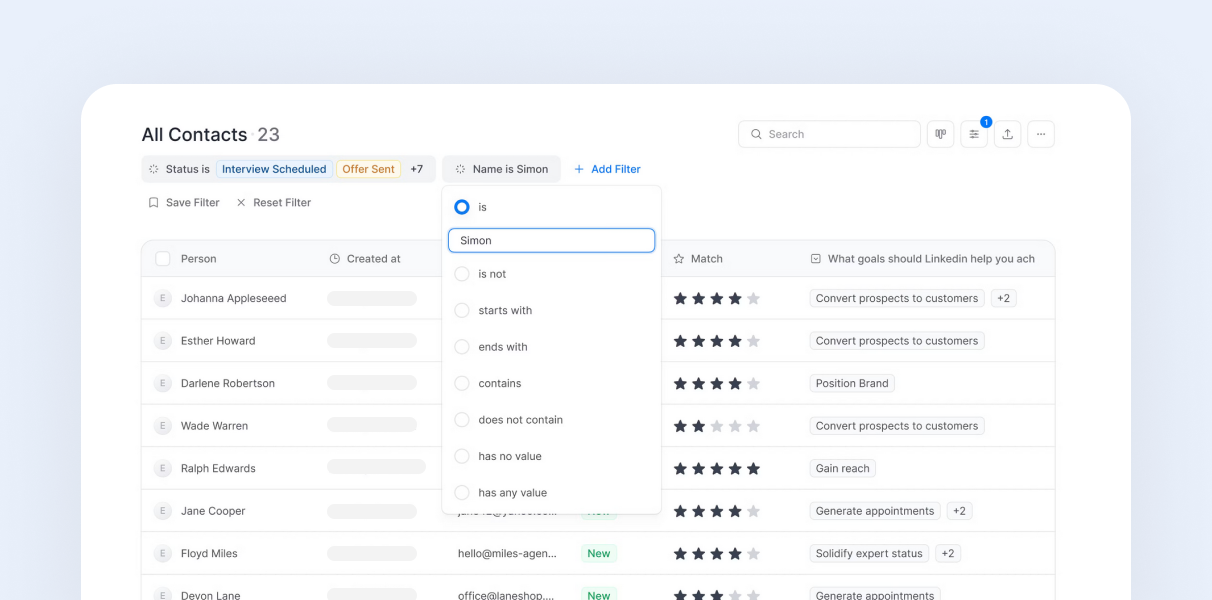Sort by the Created at column header
This screenshot has width=1212, height=600.
[365, 259]
